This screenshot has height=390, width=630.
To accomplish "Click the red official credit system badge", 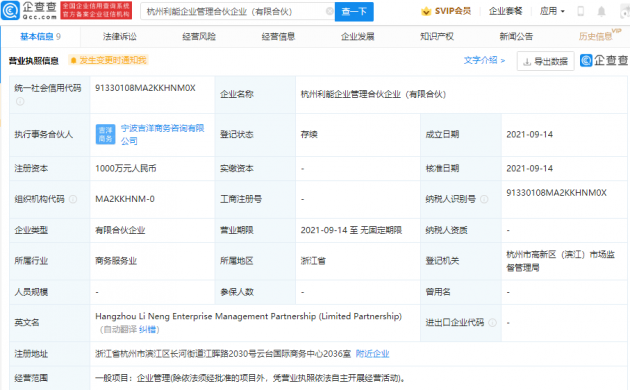I will point(96,10).
